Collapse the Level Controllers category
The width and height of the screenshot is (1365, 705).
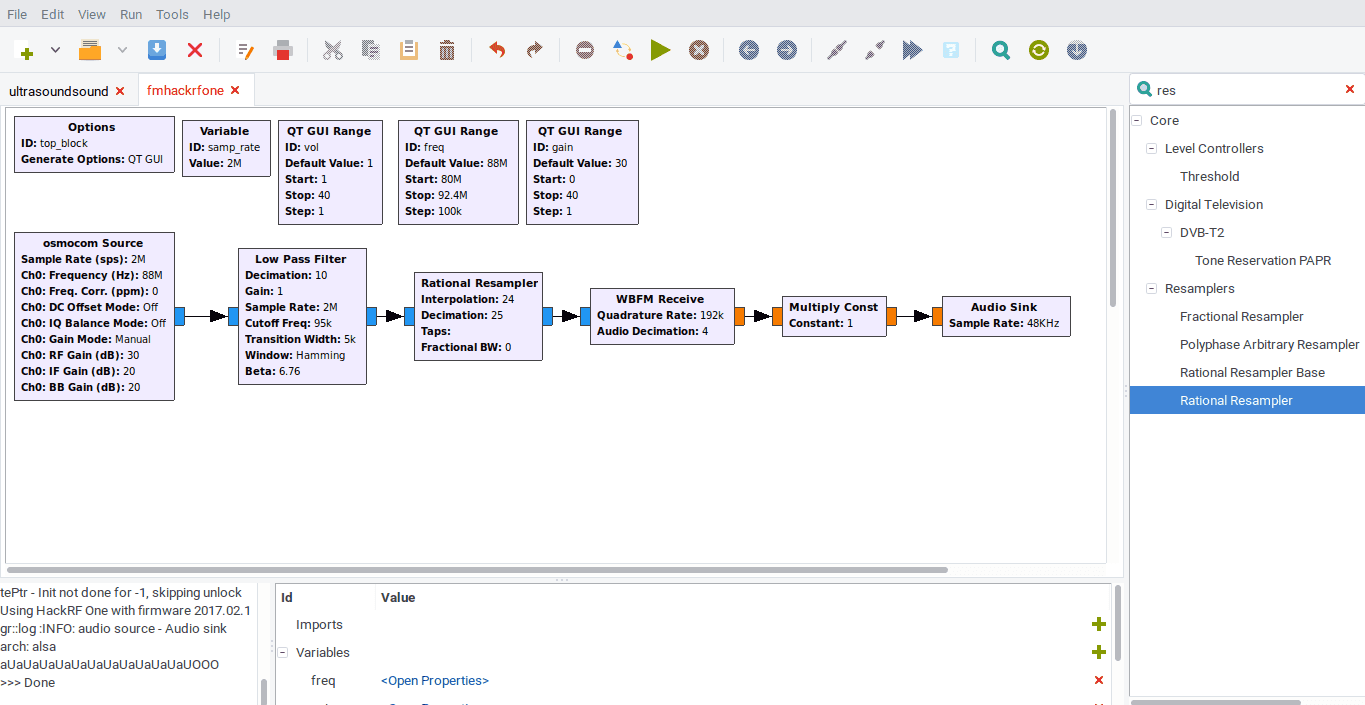(x=1151, y=149)
